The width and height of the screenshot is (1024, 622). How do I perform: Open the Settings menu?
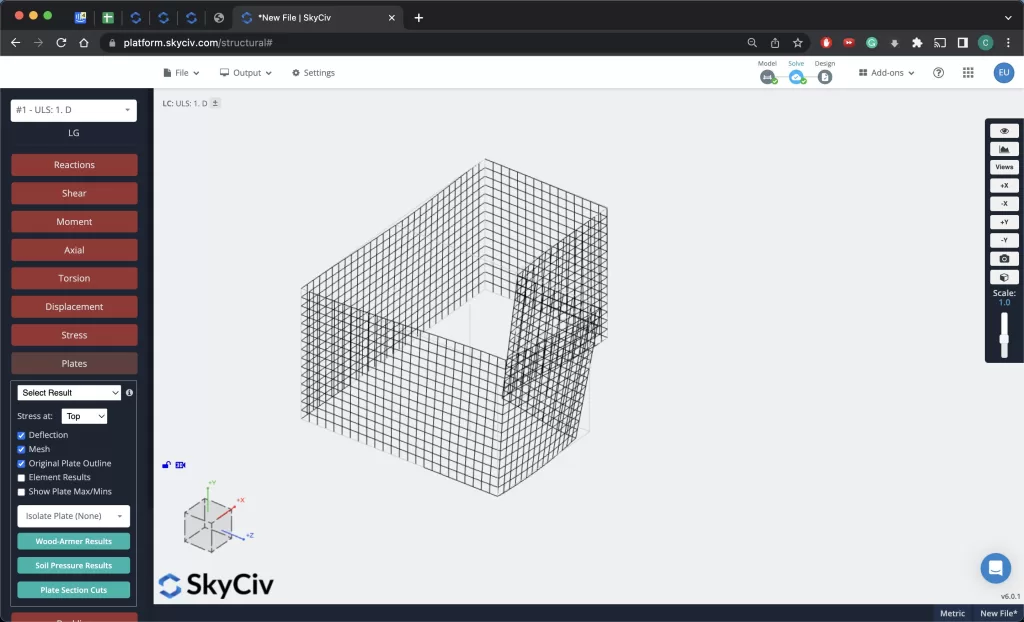point(313,73)
